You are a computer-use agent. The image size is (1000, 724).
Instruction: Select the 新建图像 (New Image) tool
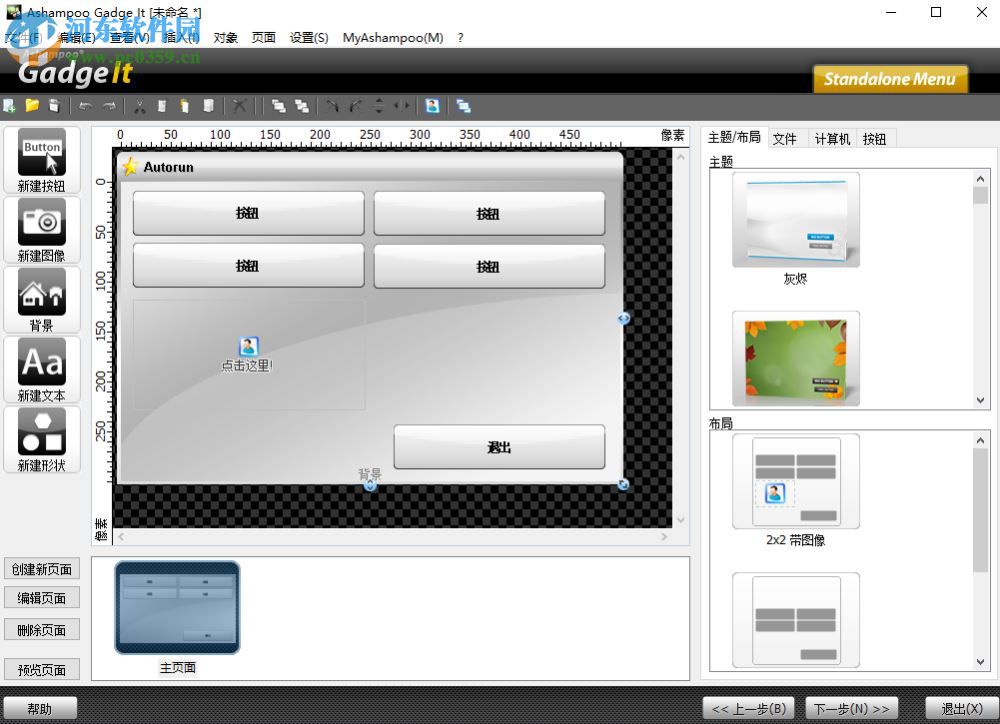pyautogui.click(x=41, y=228)
